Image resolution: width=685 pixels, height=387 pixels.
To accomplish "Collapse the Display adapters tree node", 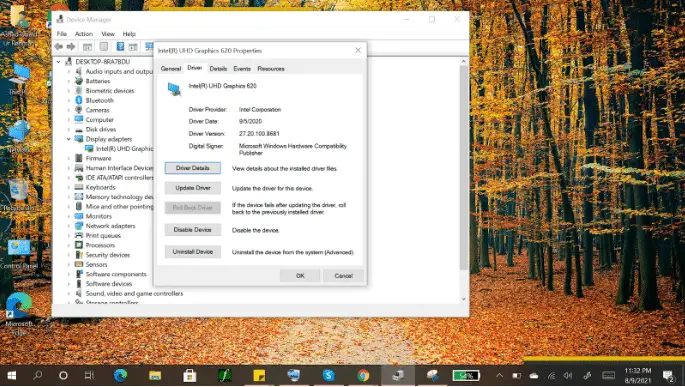I will [69, 139].
